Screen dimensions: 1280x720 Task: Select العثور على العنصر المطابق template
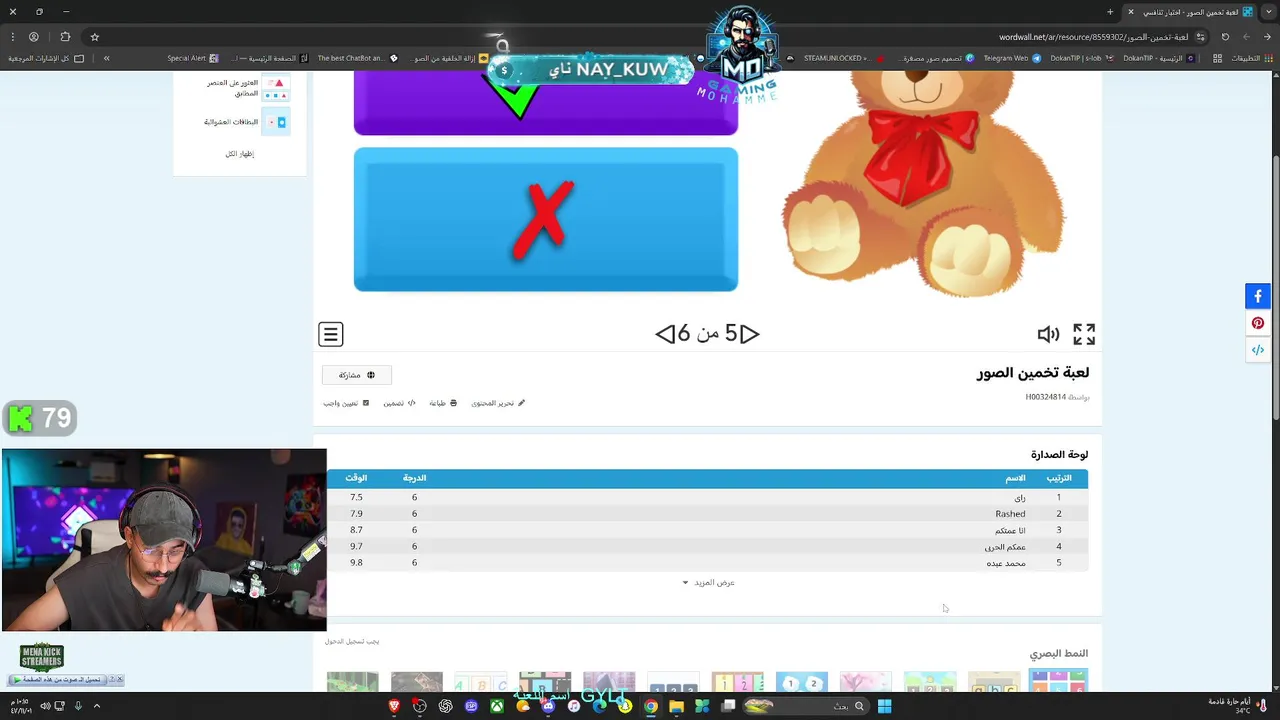(x=246, y=88)
